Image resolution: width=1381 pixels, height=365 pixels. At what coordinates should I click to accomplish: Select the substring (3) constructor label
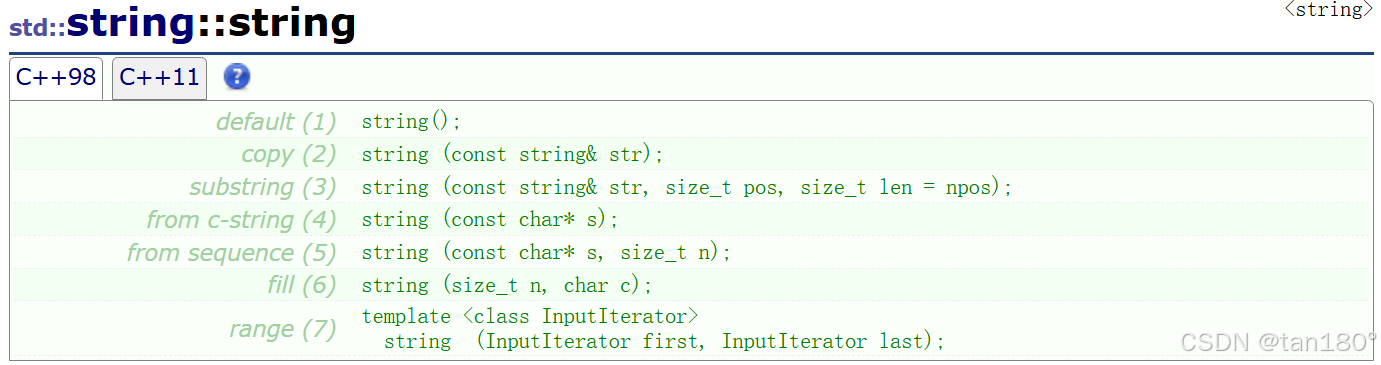(x=263, y=188)
